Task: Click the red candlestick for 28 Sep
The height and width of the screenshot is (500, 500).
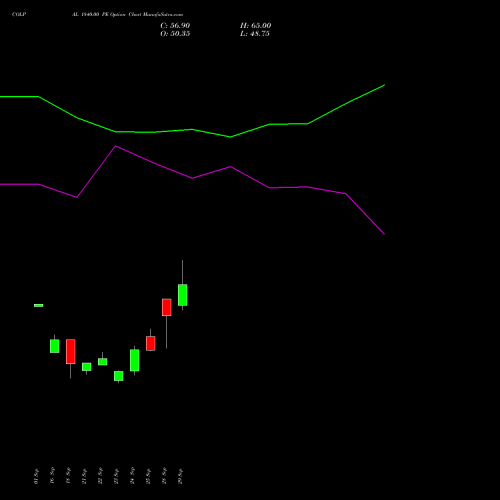Action: coord(167,307)
